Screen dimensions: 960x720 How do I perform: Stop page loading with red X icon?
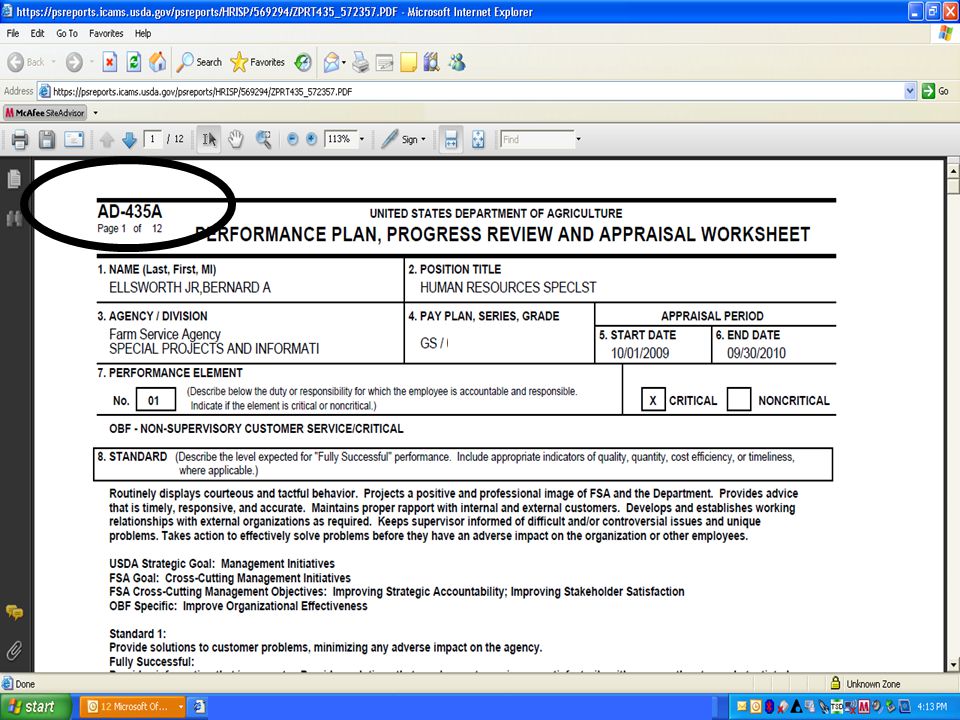pyautogui.click(x=110, y=62)
